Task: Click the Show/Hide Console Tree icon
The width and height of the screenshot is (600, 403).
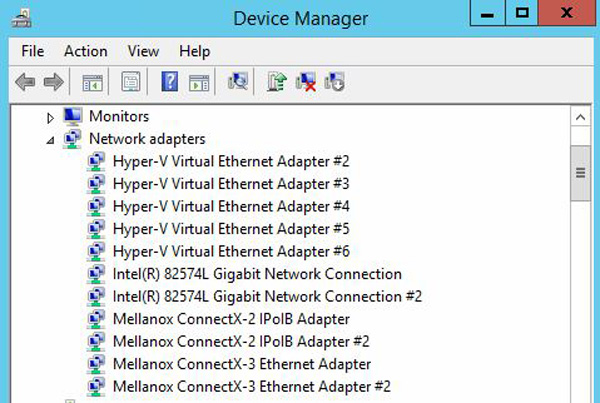Action: point(92,82)
